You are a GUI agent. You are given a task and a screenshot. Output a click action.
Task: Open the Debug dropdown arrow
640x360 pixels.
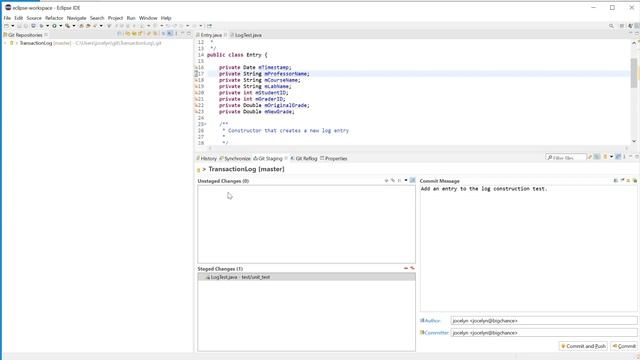click(x=48, y=26)
